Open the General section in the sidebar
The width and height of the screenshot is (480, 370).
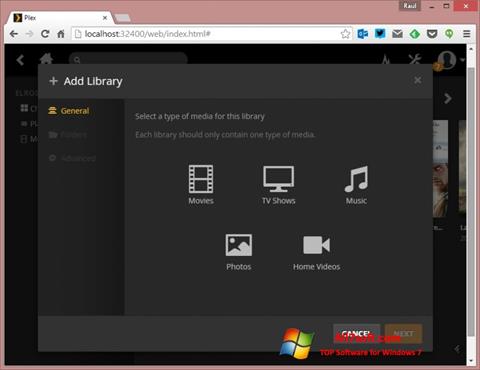tap(69, 111)
